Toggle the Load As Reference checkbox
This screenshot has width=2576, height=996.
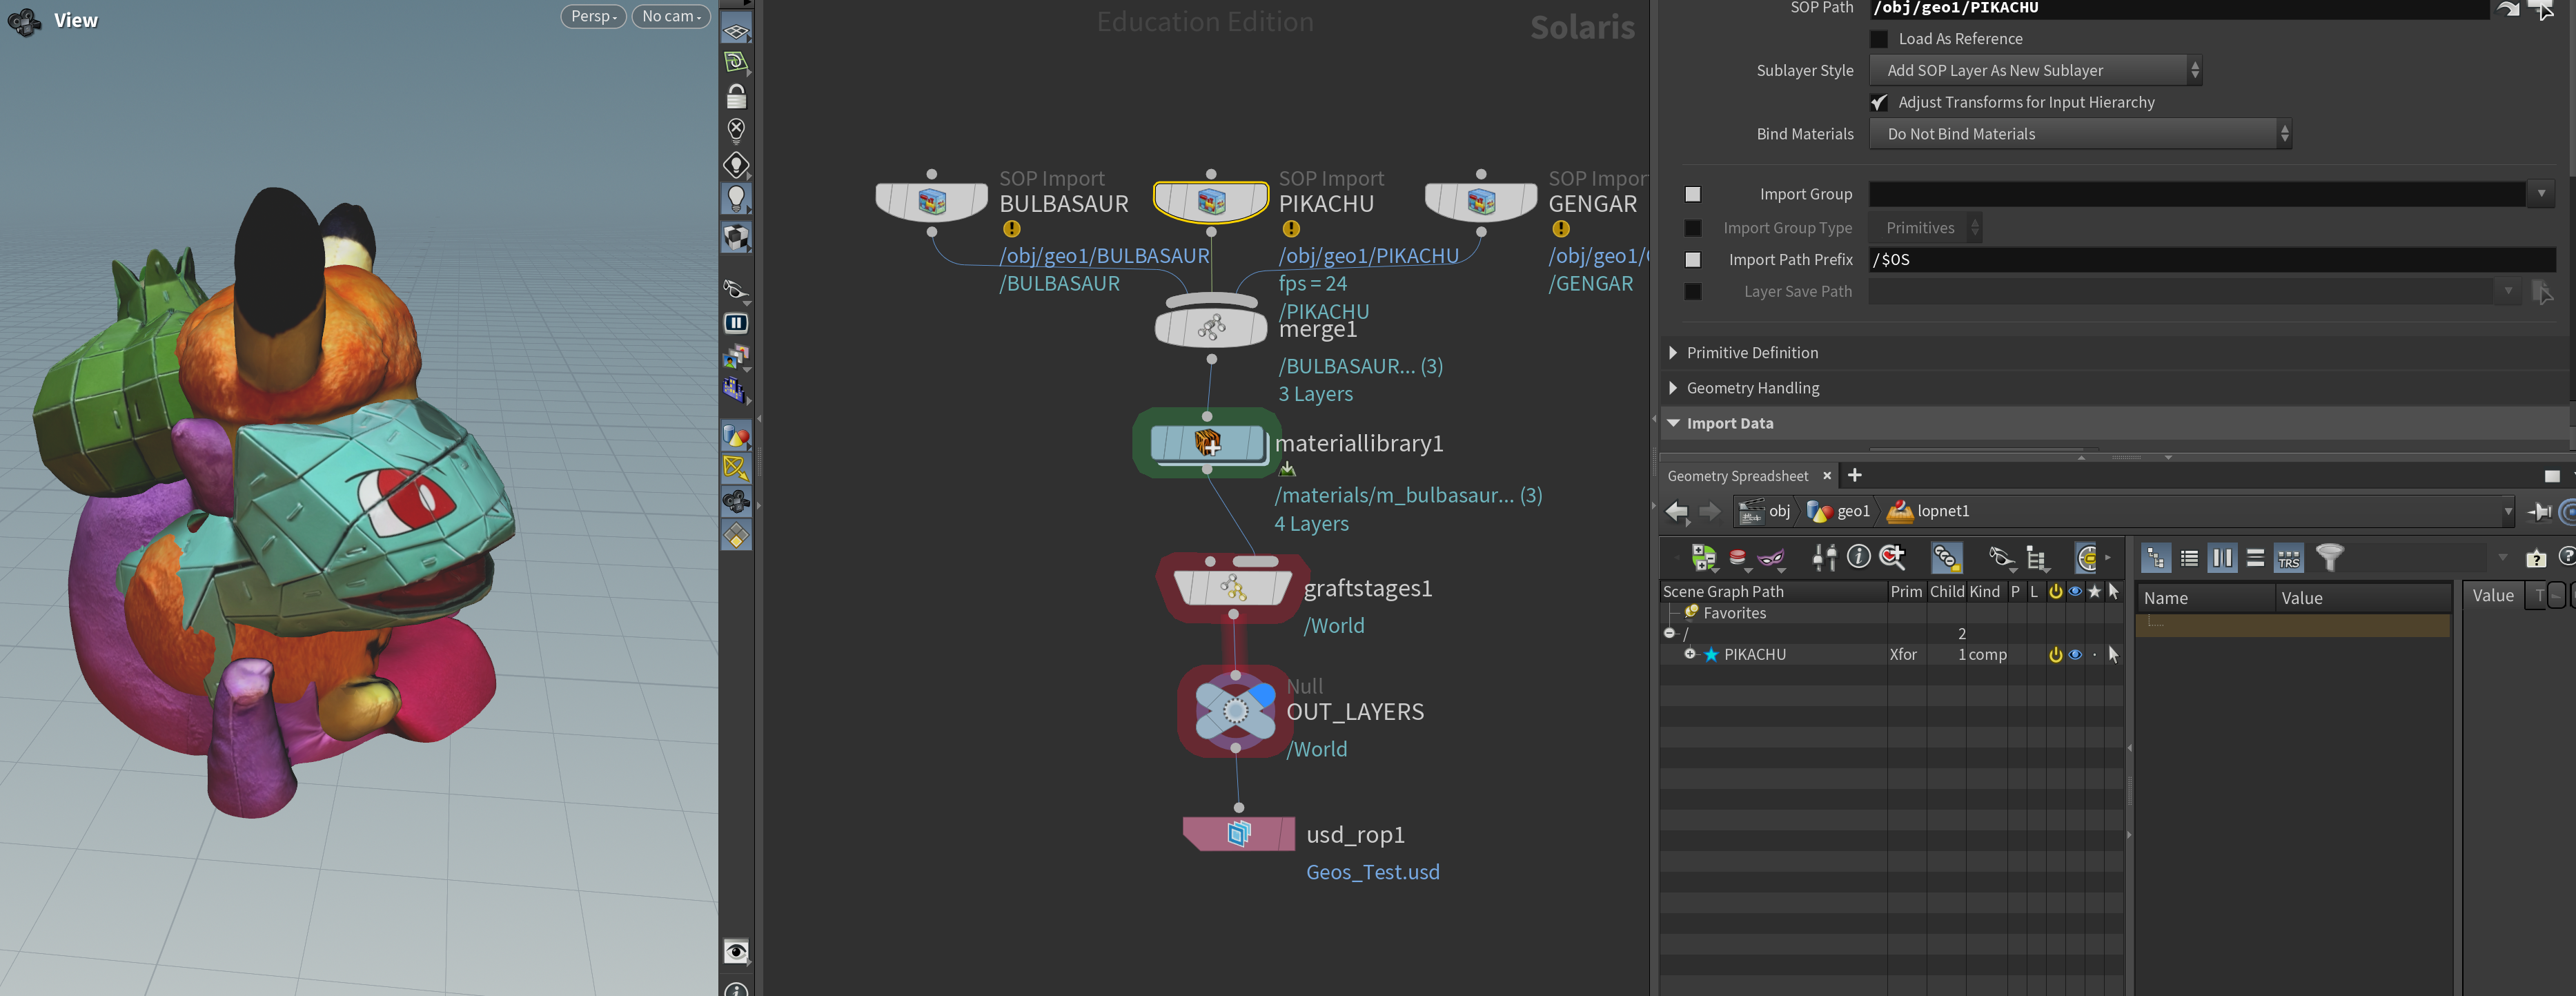(x=1879, y=39)
